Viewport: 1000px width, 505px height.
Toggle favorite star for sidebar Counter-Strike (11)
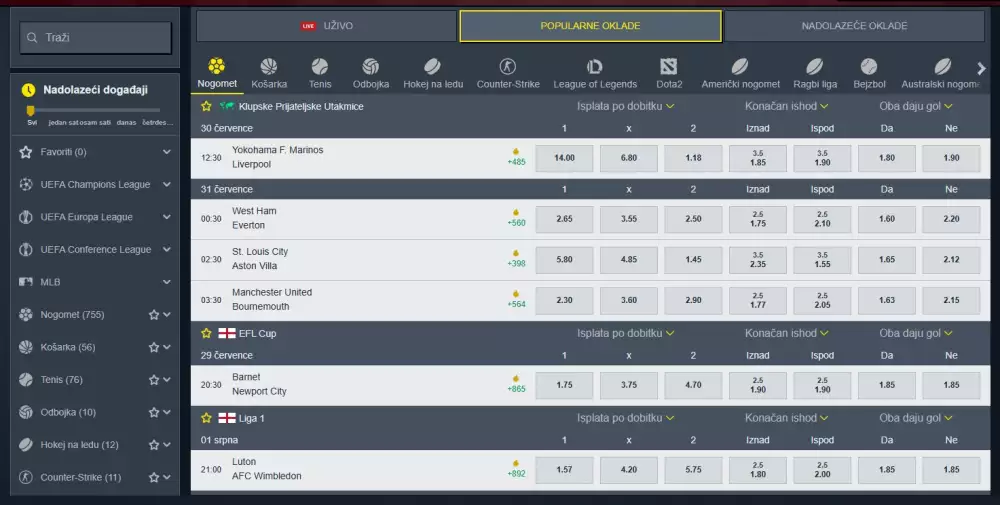[154, 477]
